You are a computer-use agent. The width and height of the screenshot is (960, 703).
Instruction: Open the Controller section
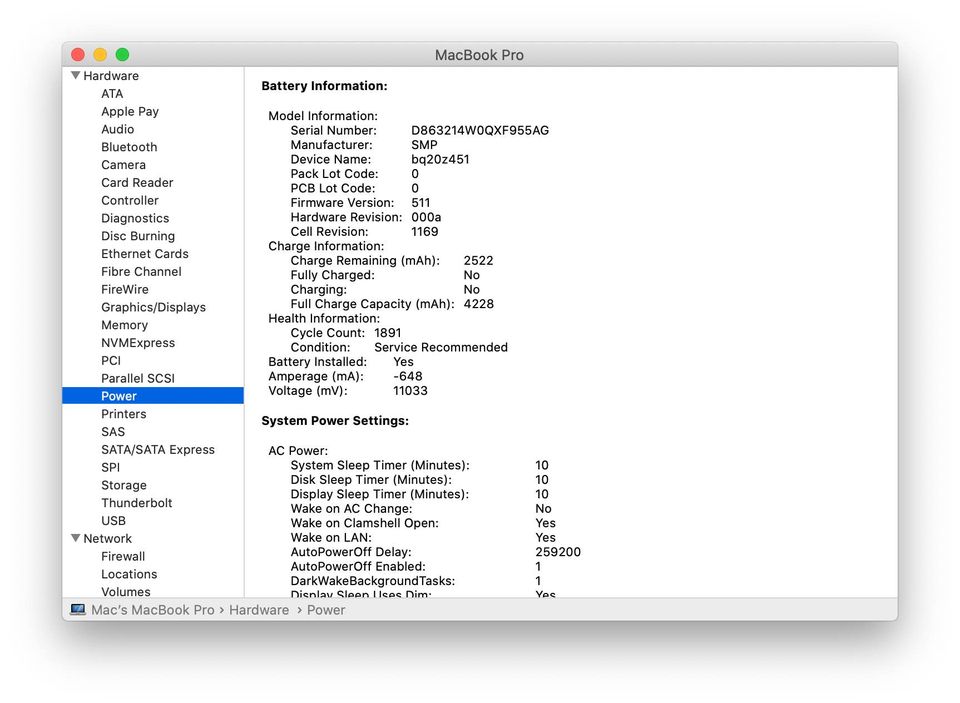click(130, 200)
